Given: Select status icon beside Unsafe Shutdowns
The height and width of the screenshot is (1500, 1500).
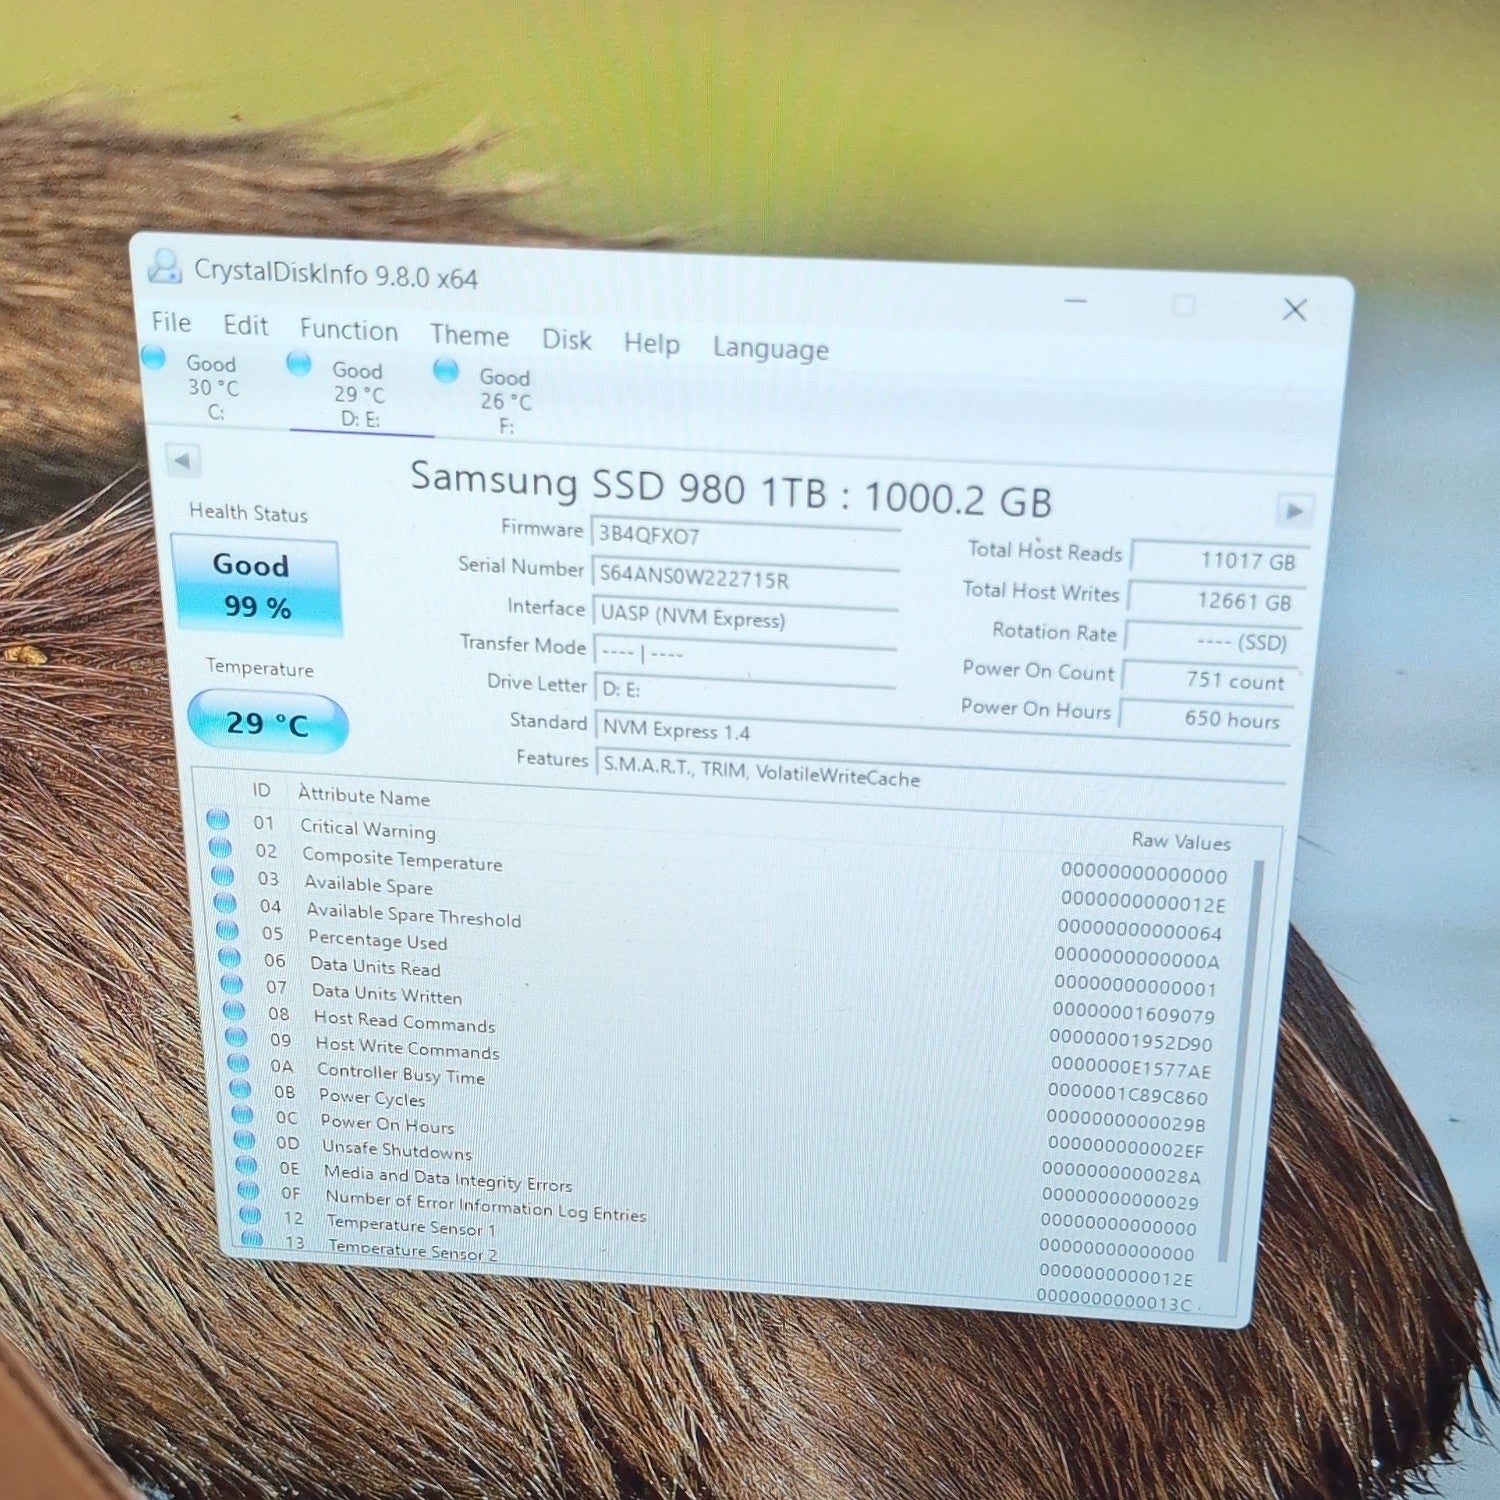Looking at the screenshot, I should click(x=244, y=1139).
